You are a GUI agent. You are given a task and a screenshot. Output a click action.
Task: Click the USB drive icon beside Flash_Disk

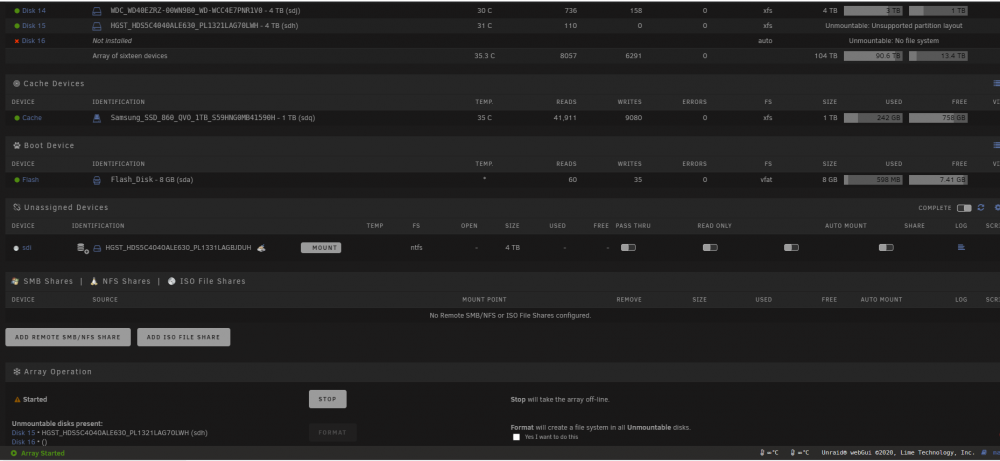pyautogui.click(x=97, y=180)
